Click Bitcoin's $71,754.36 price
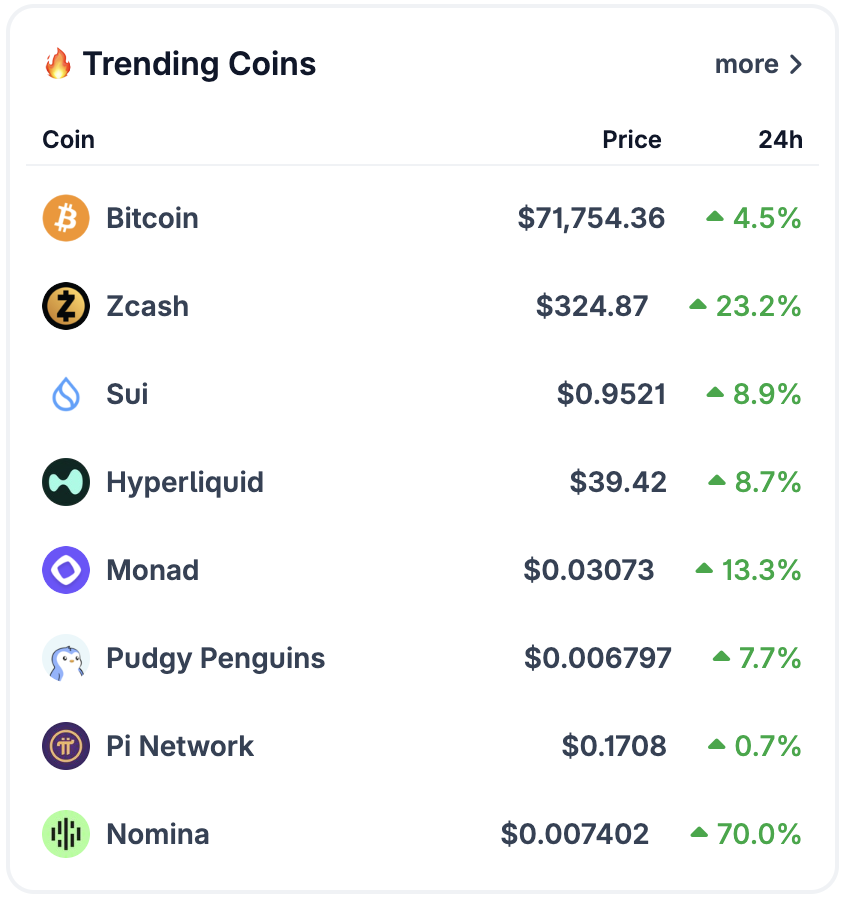 coord(591,218)
